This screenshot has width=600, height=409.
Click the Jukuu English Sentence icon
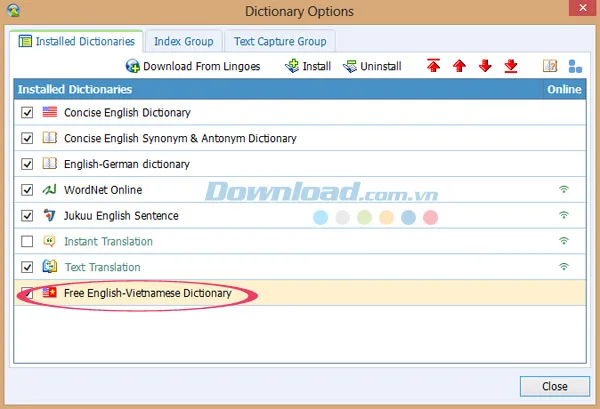[50, 215]
